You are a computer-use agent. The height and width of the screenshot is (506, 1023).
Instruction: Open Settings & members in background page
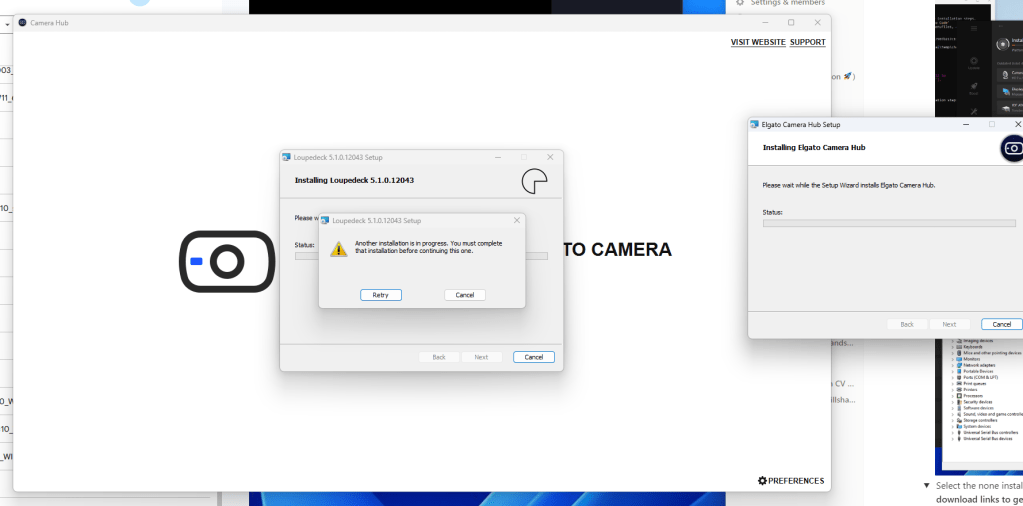(780, 3)
